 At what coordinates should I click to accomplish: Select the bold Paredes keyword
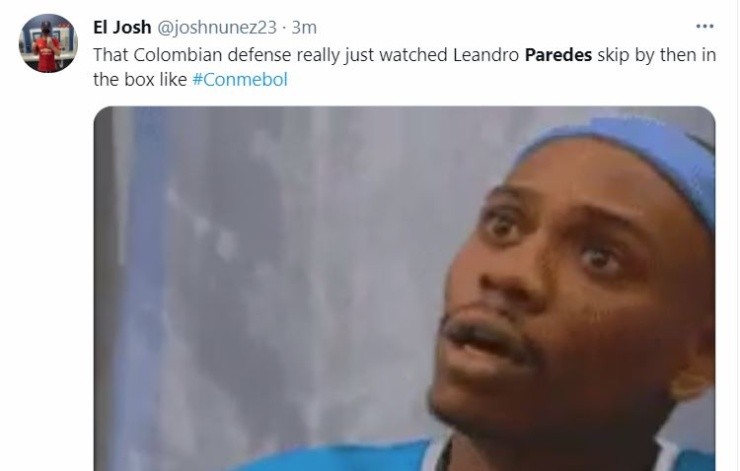[x=558, y=55]
